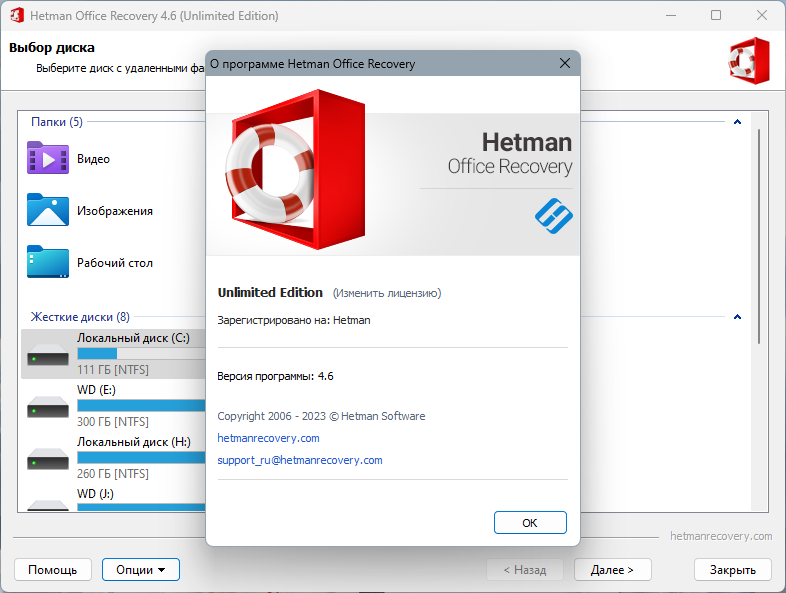786x593 pixels.
Task: Select the WD (J:) drive label
Action: 95,494
